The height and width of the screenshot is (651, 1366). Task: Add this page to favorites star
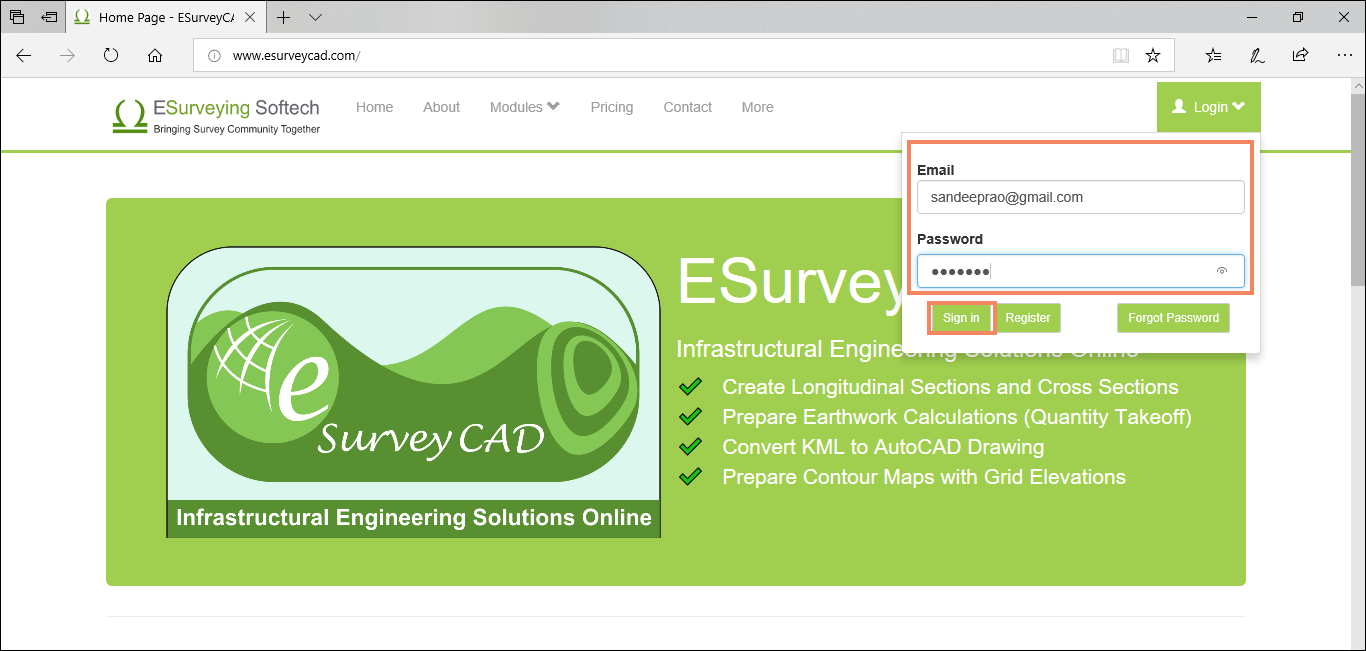(1153, 56)
